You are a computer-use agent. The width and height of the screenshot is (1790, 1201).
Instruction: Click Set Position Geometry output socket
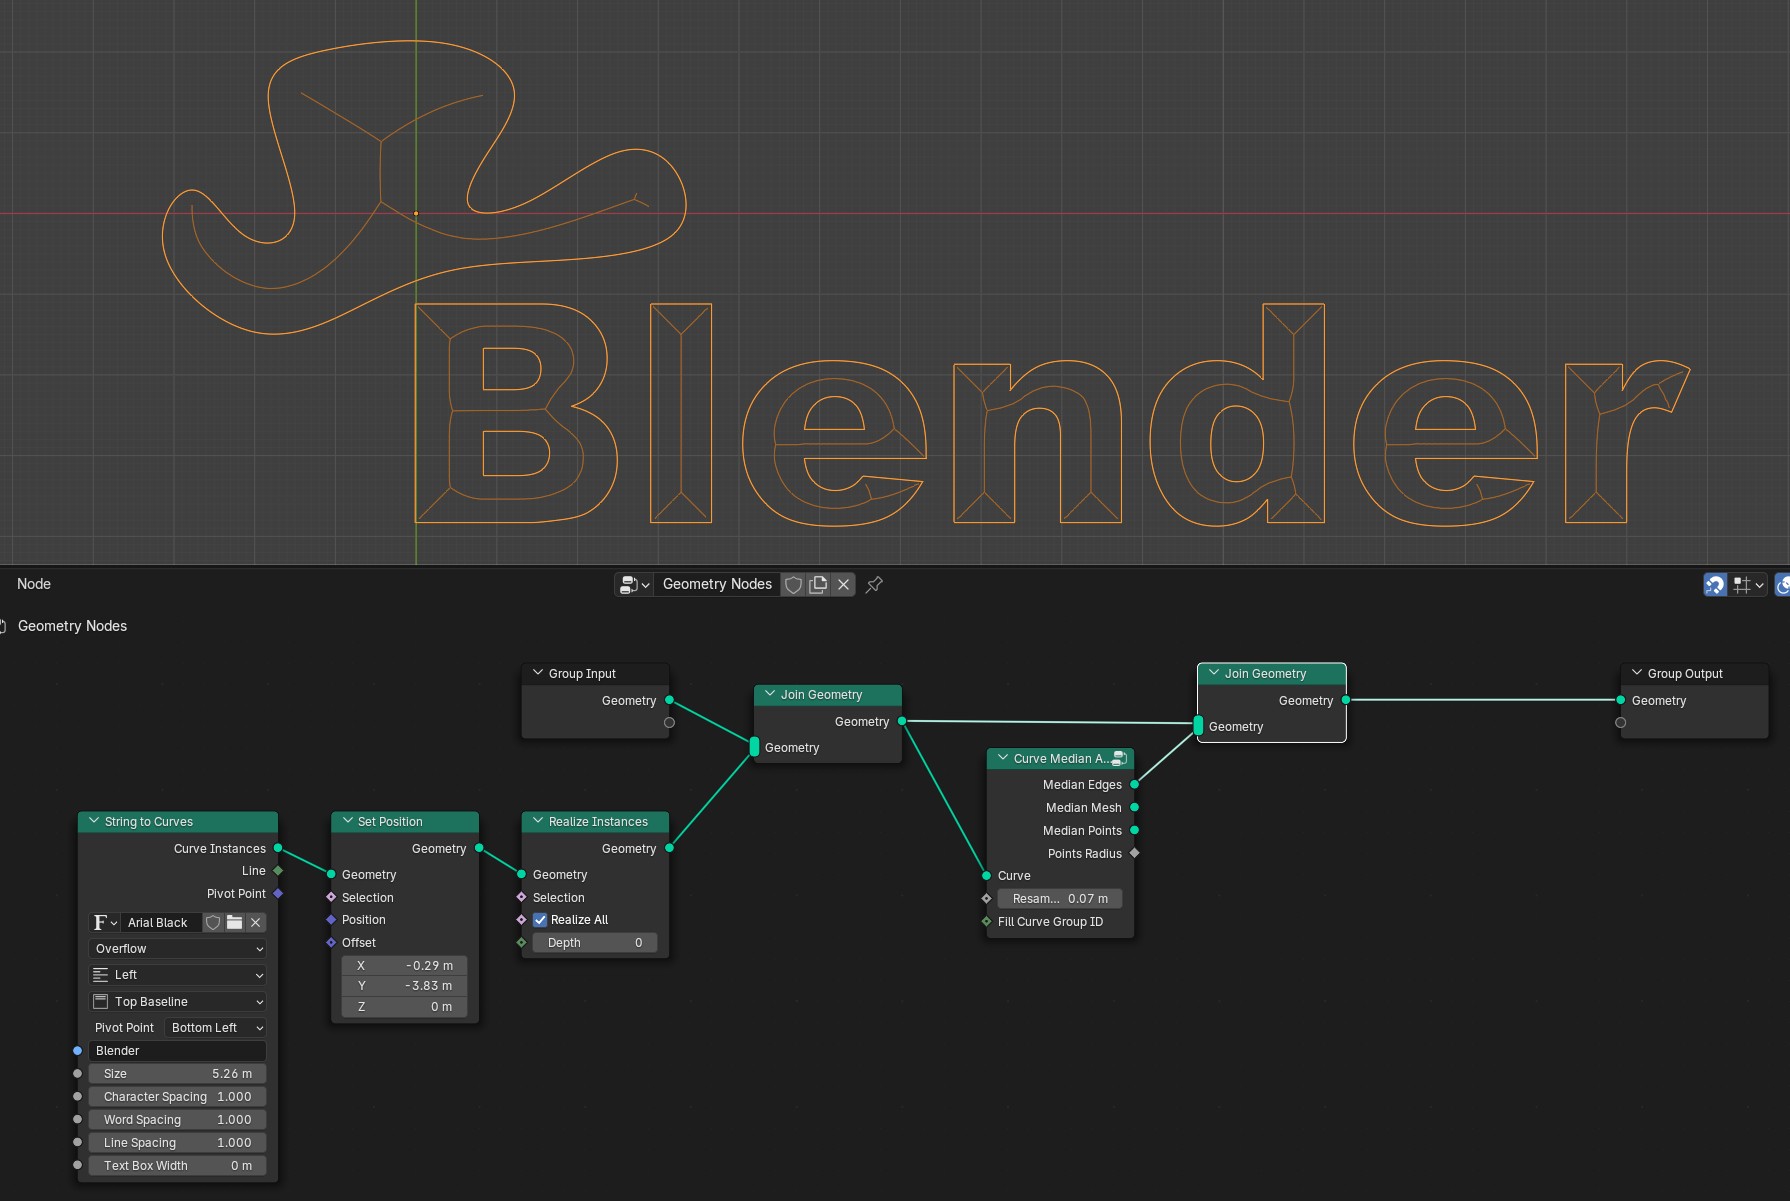(479, 848)
